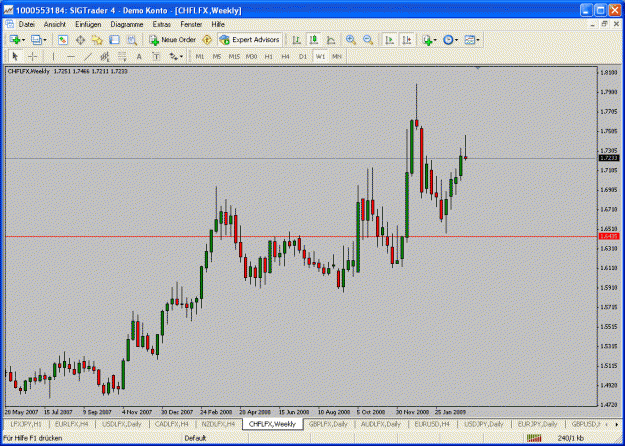Screen dimensions: 625x446
Task: Switch to bar chart display
Action: [x=296, y=40]
